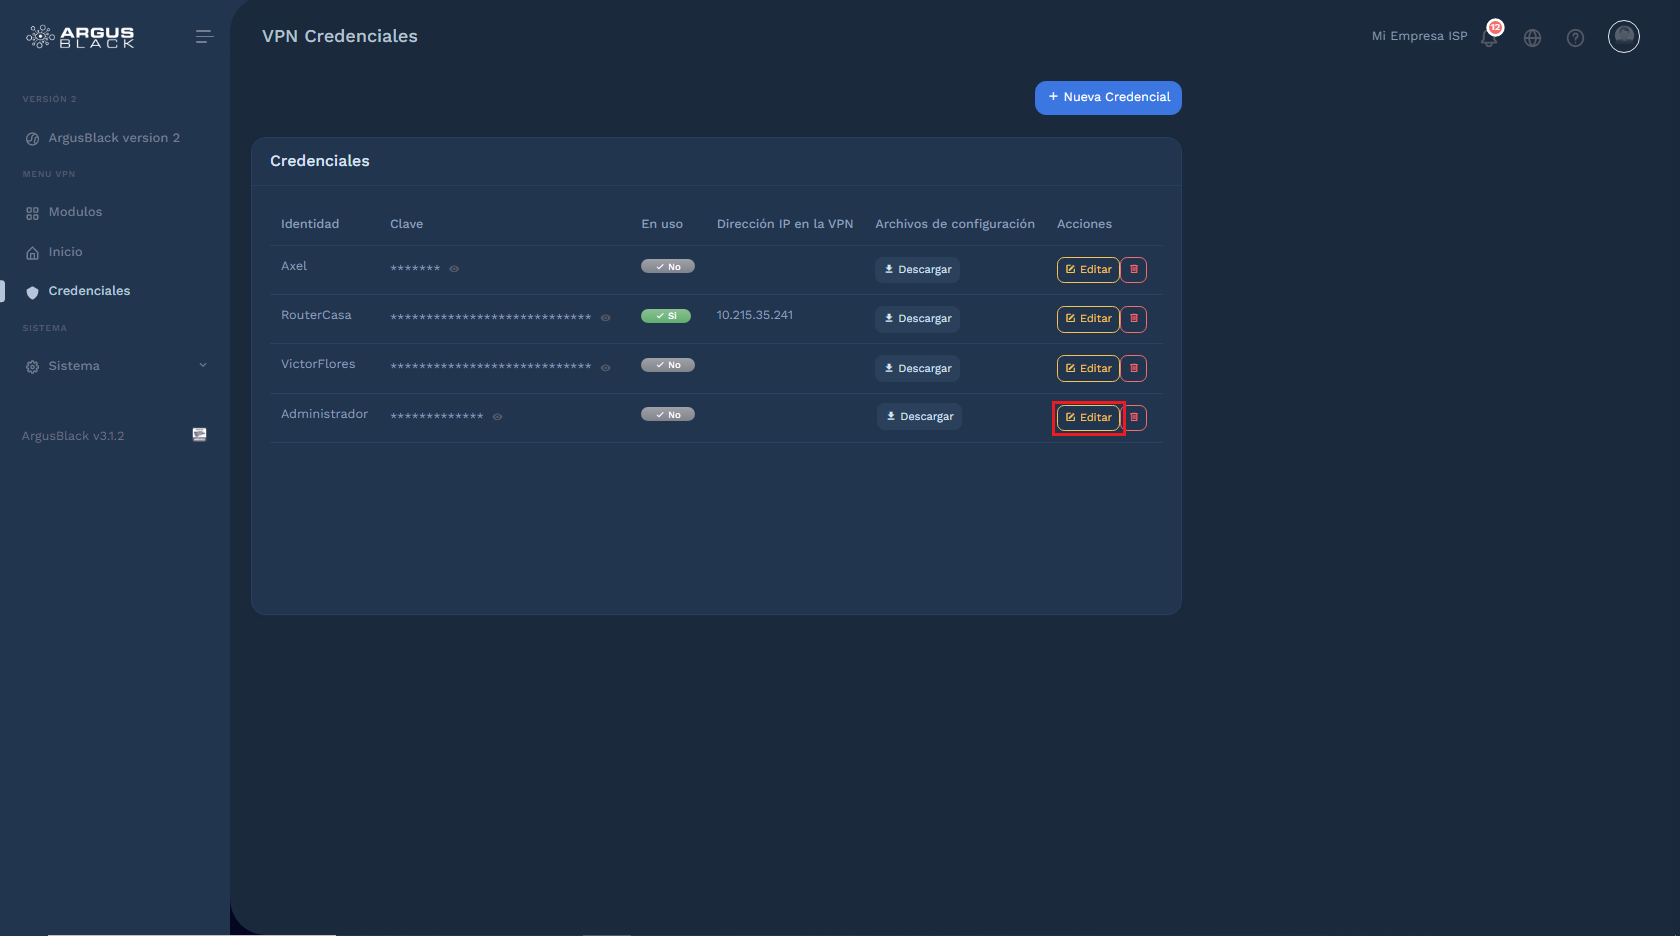The height and width of the screenshot is (936, 1680).
Task: Open the help question mark icon
Action: coord(1575,37)
